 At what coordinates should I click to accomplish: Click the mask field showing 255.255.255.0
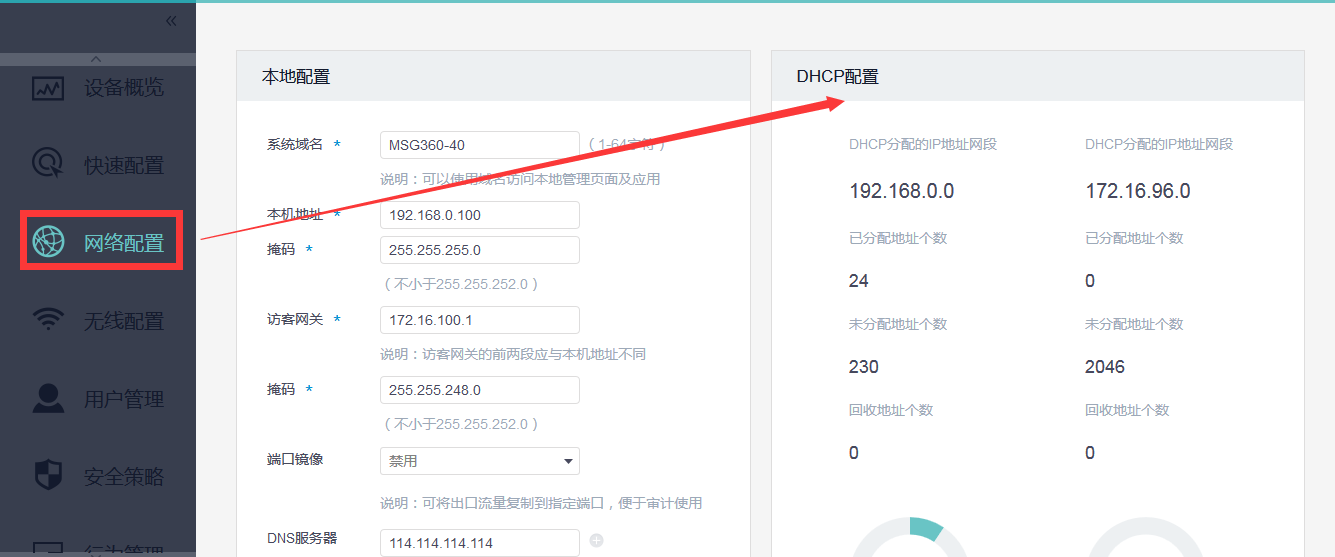(x=480, y=250)
